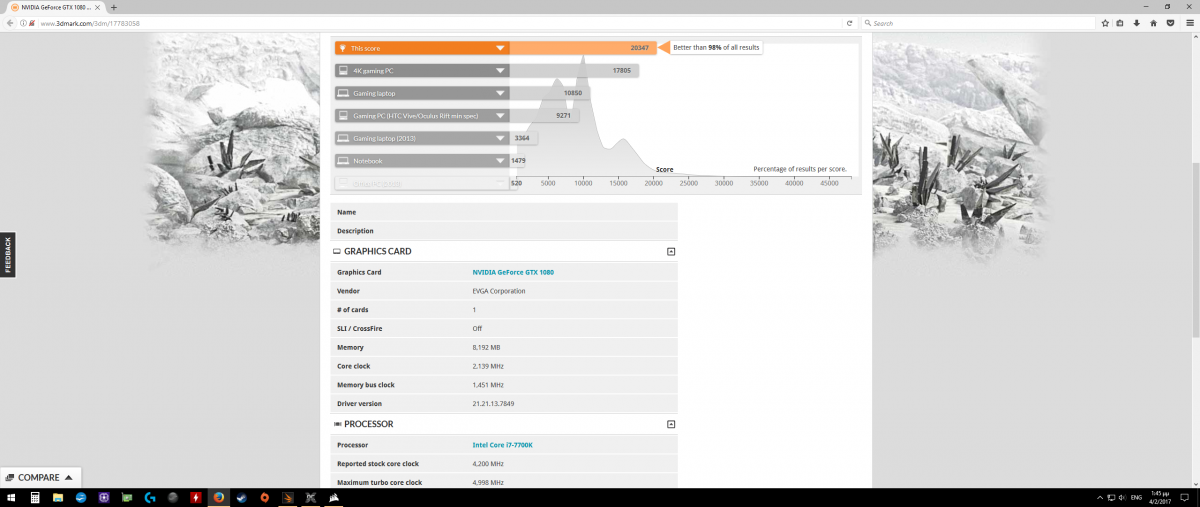Open the site identity info icon

pyautogui.click(x=23, y=23)
